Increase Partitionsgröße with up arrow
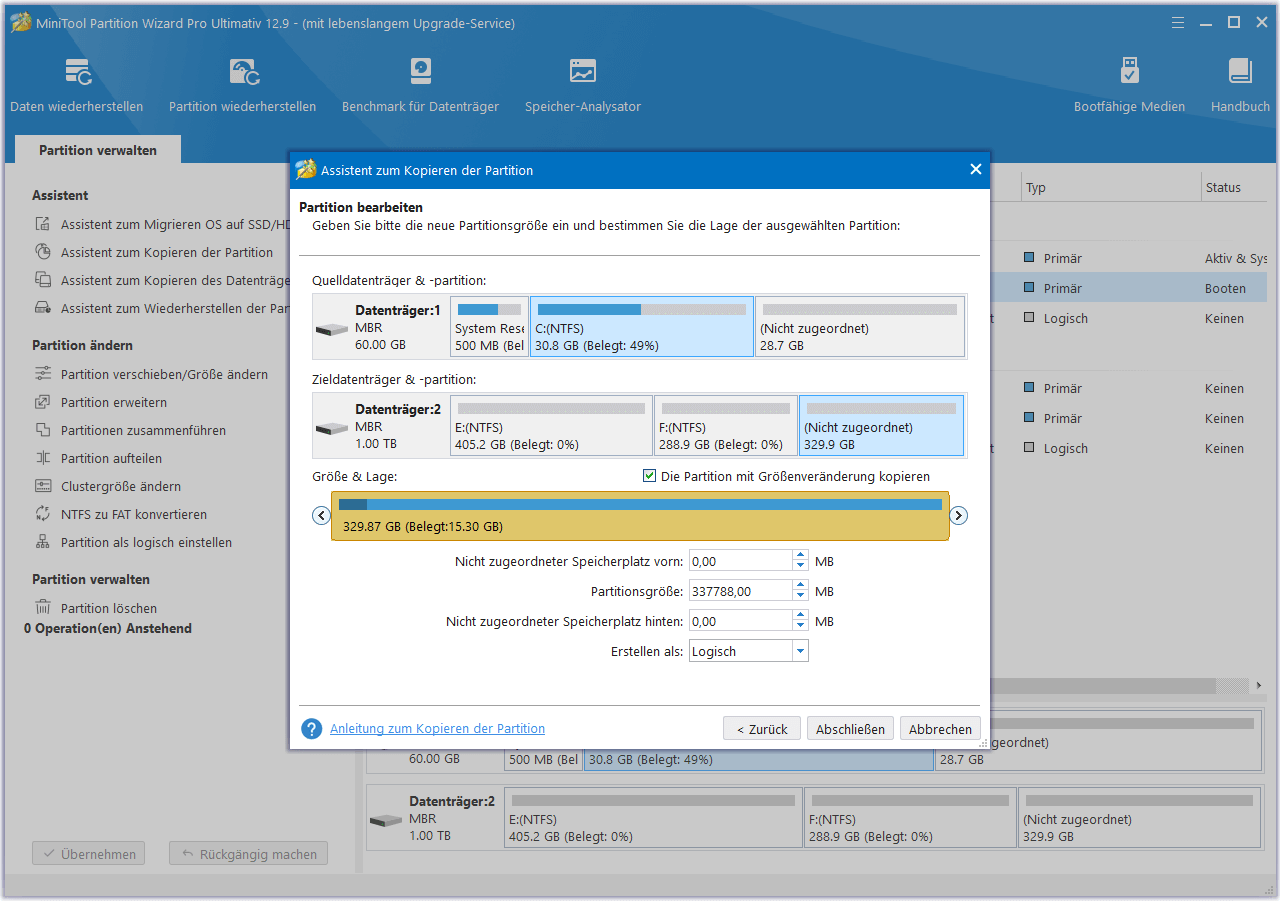1280x902 pixels. 800,586
